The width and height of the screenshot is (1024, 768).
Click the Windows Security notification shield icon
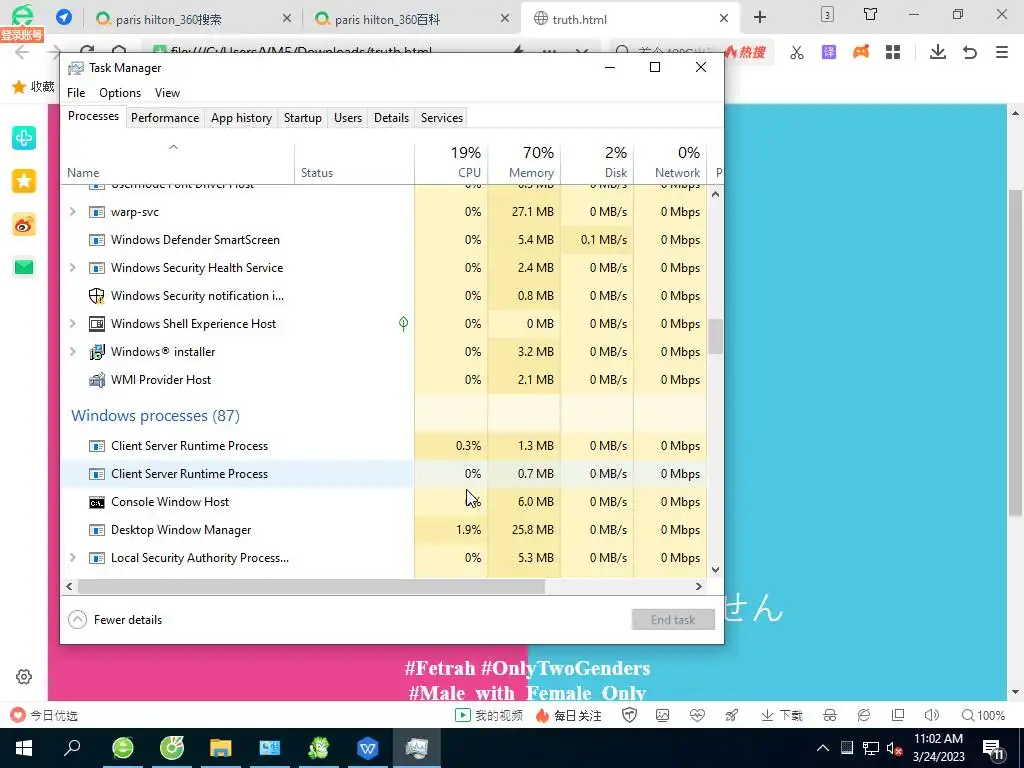97,296
